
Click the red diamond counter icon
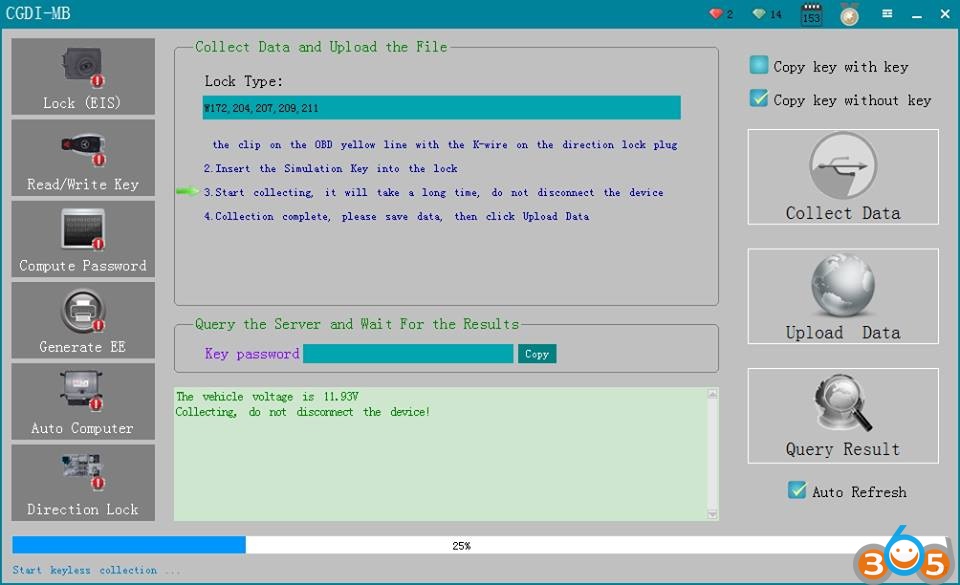[715, 14]
